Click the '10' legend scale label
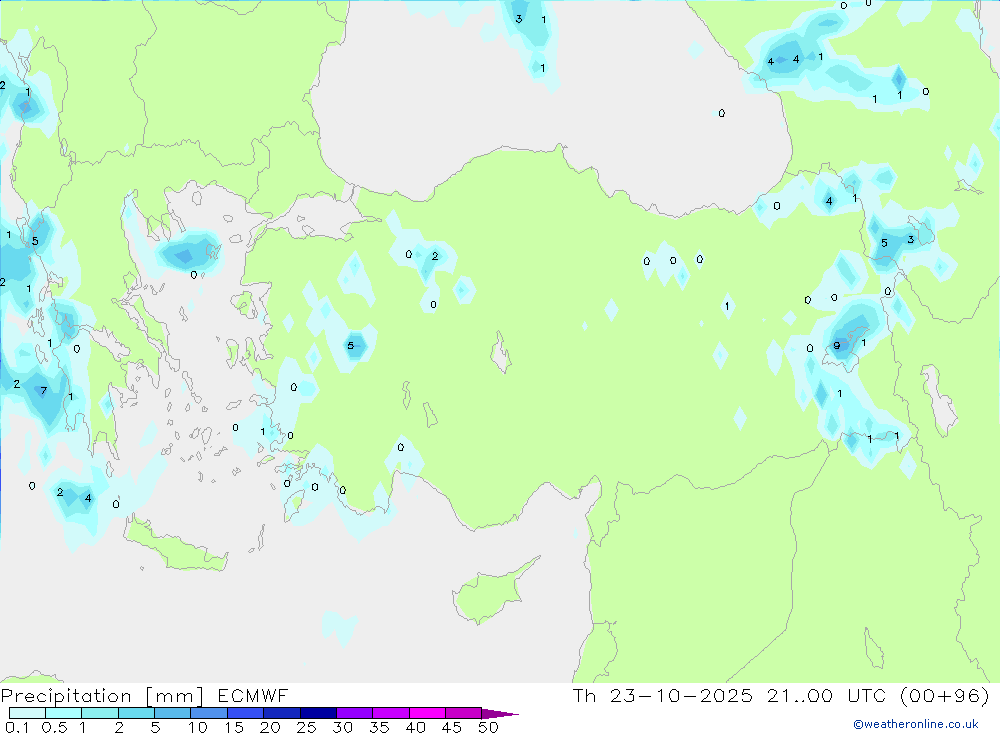The image size is (1000, 733). [198, 727]
